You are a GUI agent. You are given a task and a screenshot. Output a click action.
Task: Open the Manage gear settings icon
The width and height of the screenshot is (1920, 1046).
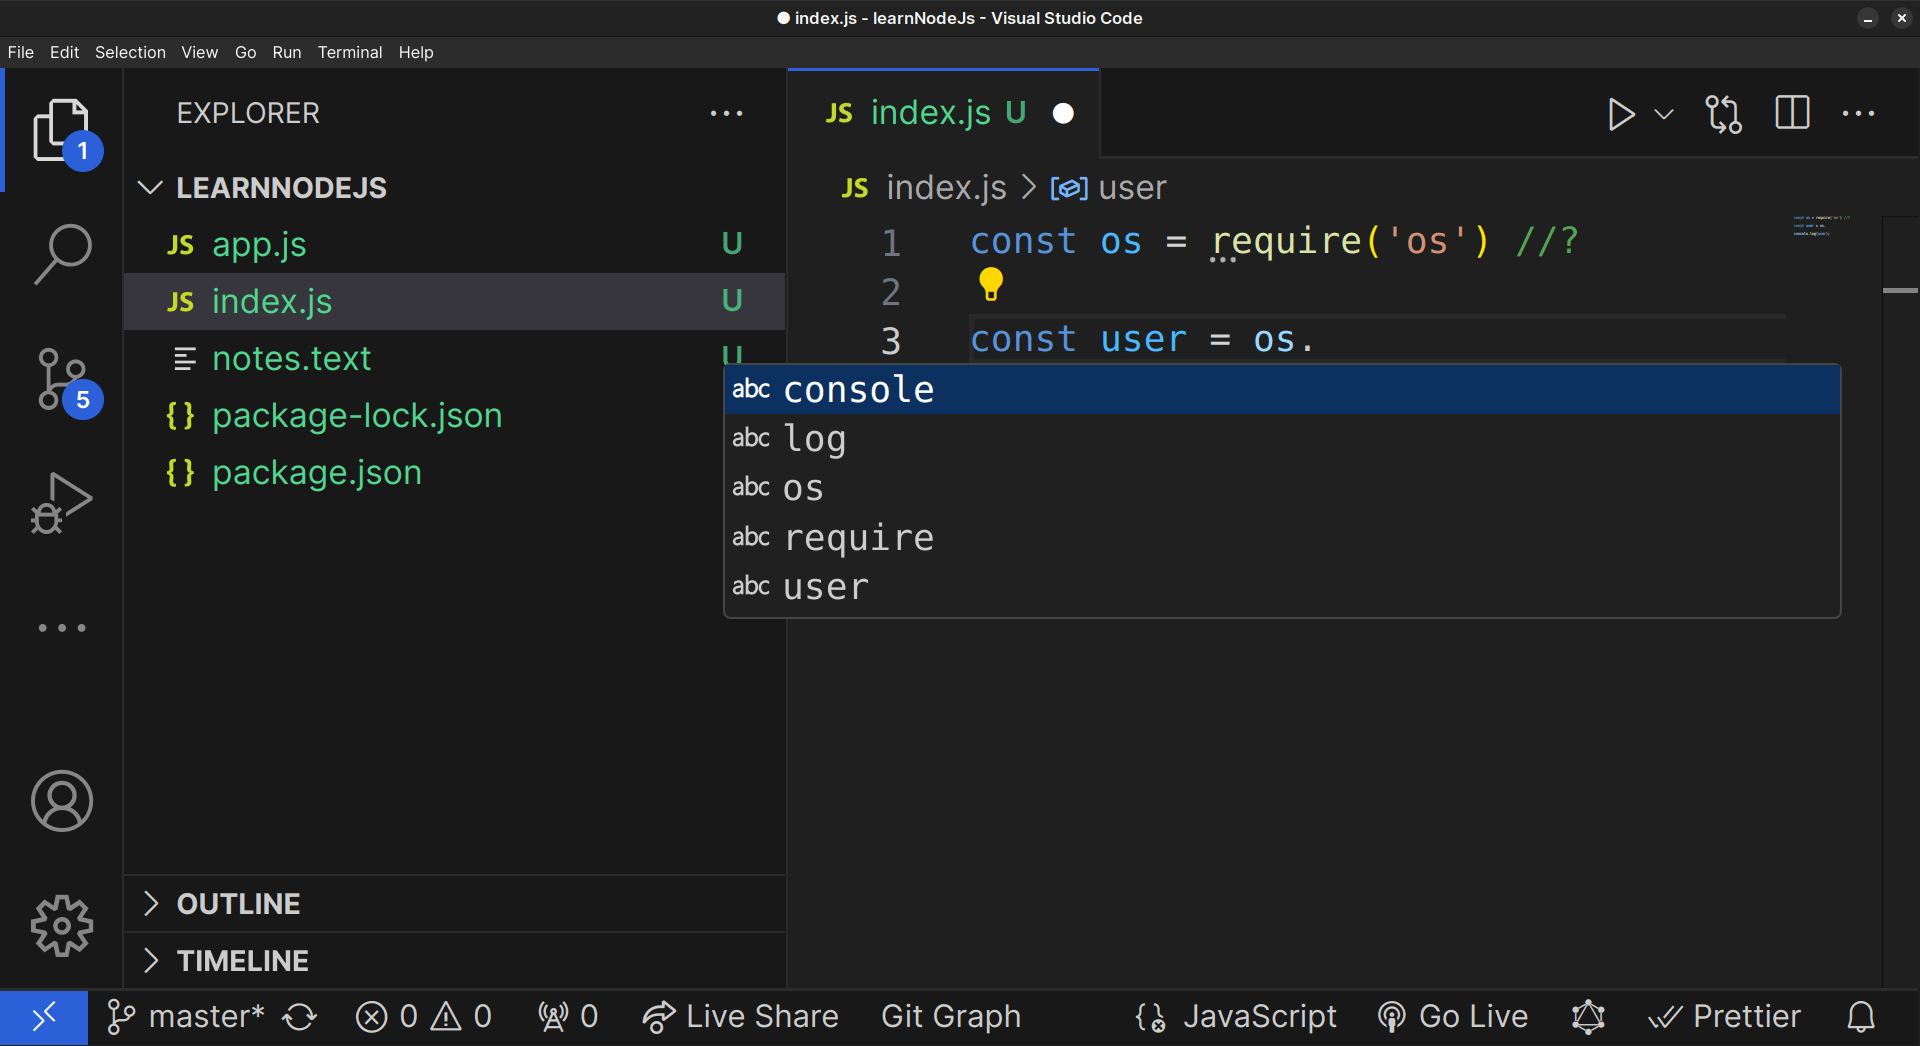click(62, 925)
